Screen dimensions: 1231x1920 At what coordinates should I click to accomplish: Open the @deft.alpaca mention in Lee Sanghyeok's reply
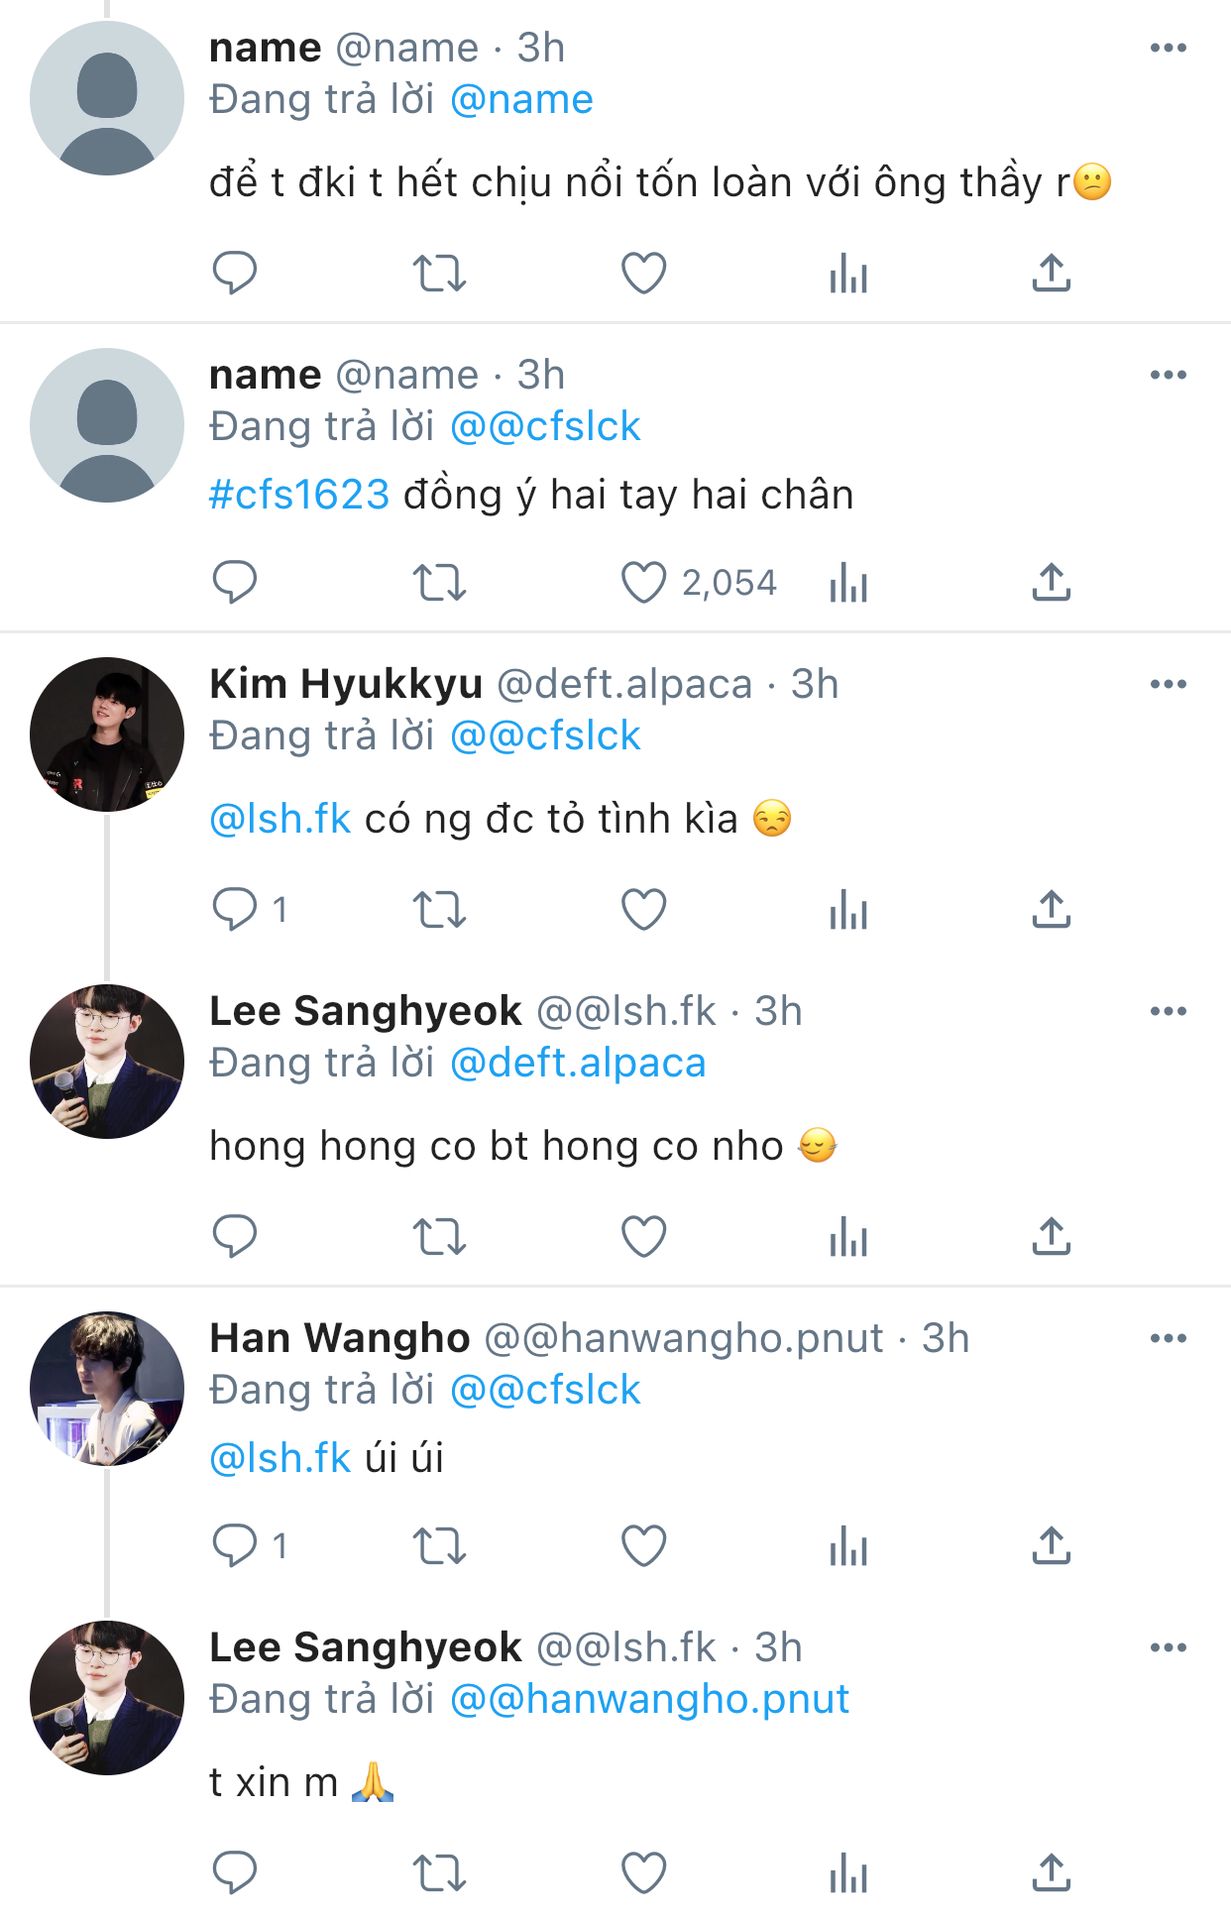tap(578, 1063)
